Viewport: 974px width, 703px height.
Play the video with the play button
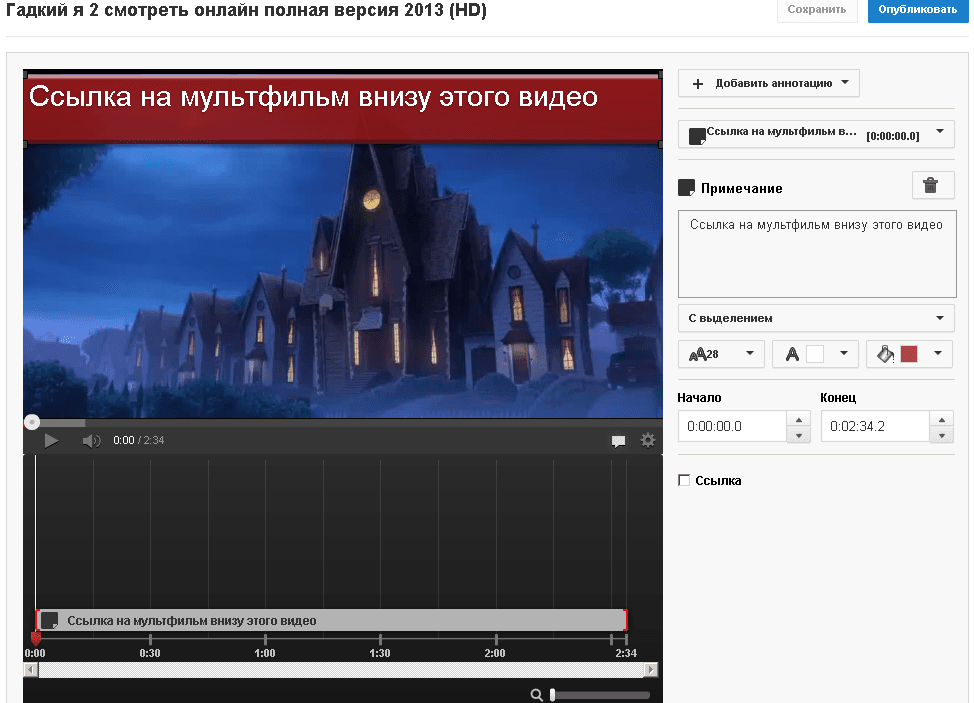[51, 441]
